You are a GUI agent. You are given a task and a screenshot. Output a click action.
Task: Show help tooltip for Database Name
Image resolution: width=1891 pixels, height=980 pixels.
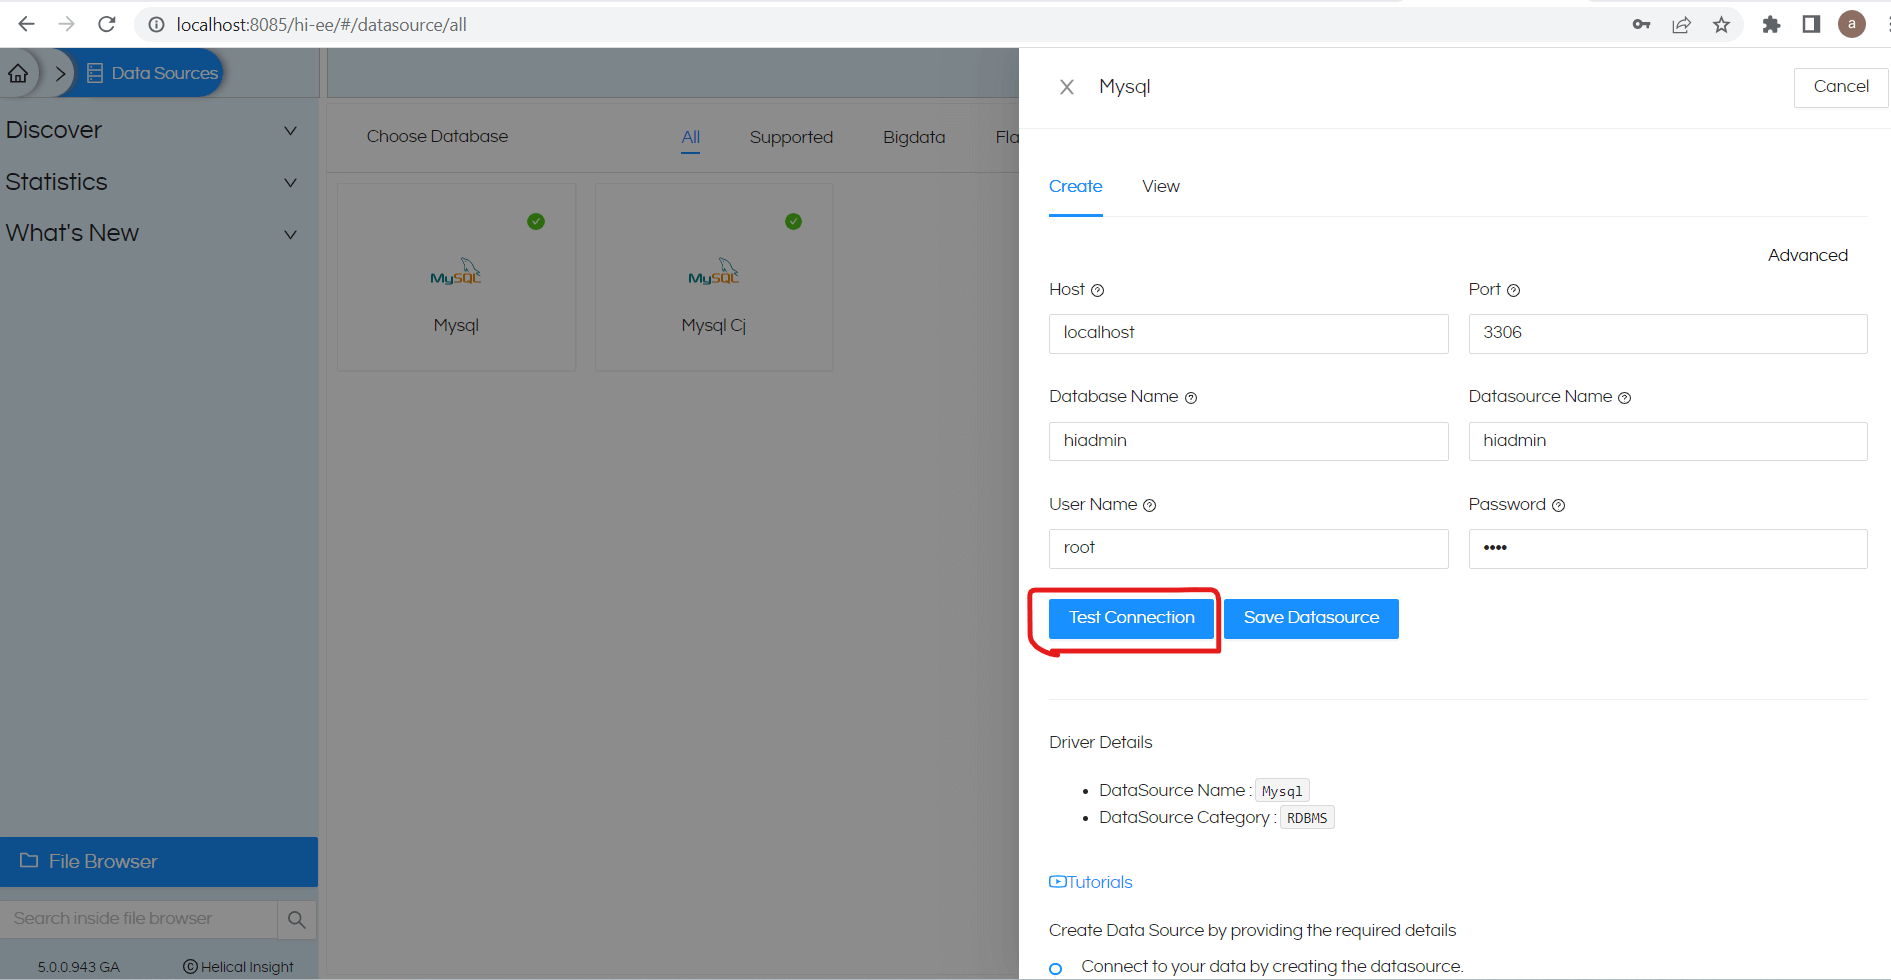click(x=1190, y=398)
